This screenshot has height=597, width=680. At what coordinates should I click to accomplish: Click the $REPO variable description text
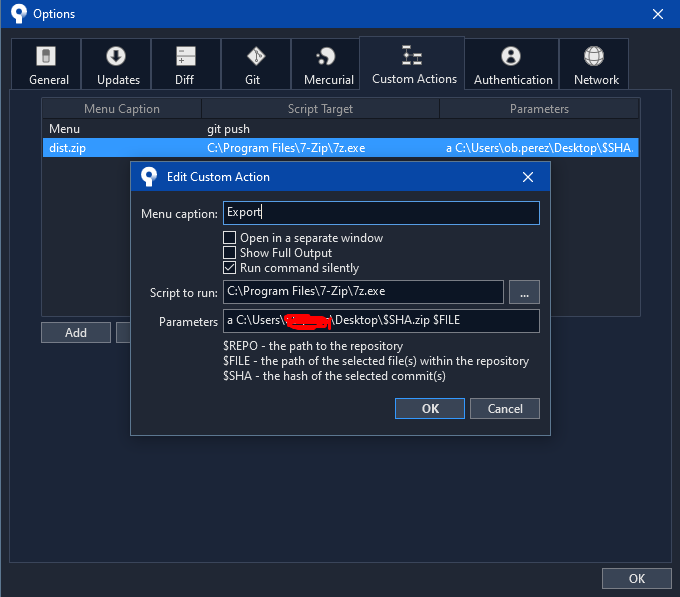313,346
